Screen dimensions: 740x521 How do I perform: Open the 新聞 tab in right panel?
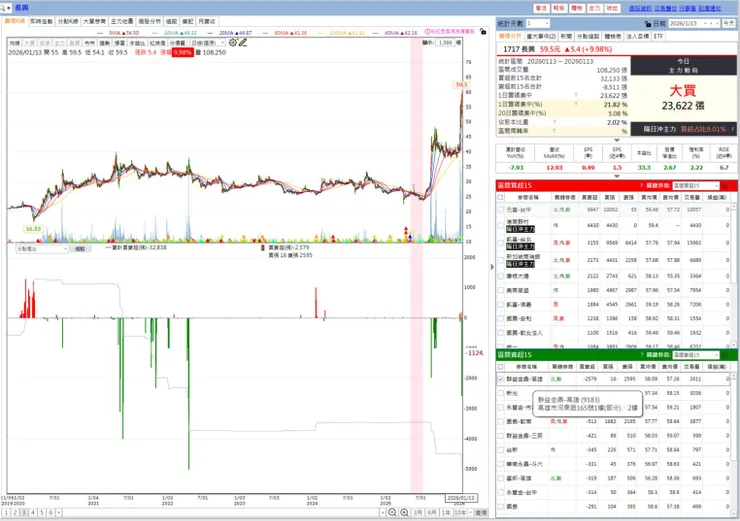pyautogui.click(x=566, y=36)
